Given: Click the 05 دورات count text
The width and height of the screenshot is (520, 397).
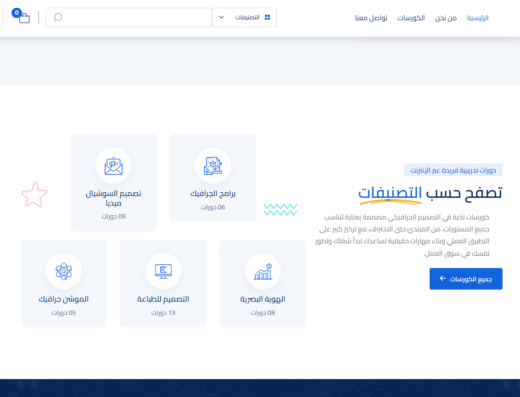Looking at the screenshot, I should click(64, 313).
